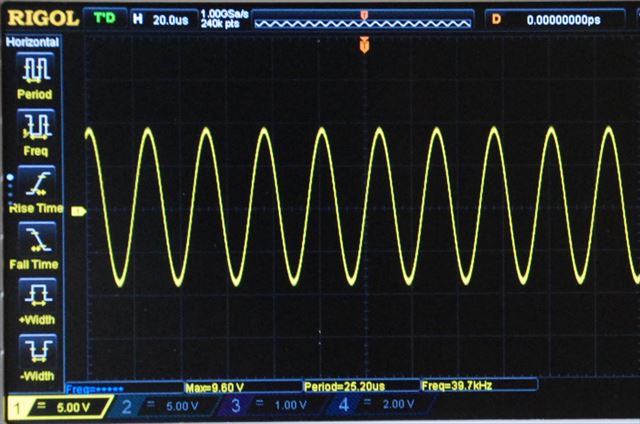This screenshot has height=424, width=640.
Task: Click the orange D delay label
Action: pyautogui.click(x=496, y=19)
